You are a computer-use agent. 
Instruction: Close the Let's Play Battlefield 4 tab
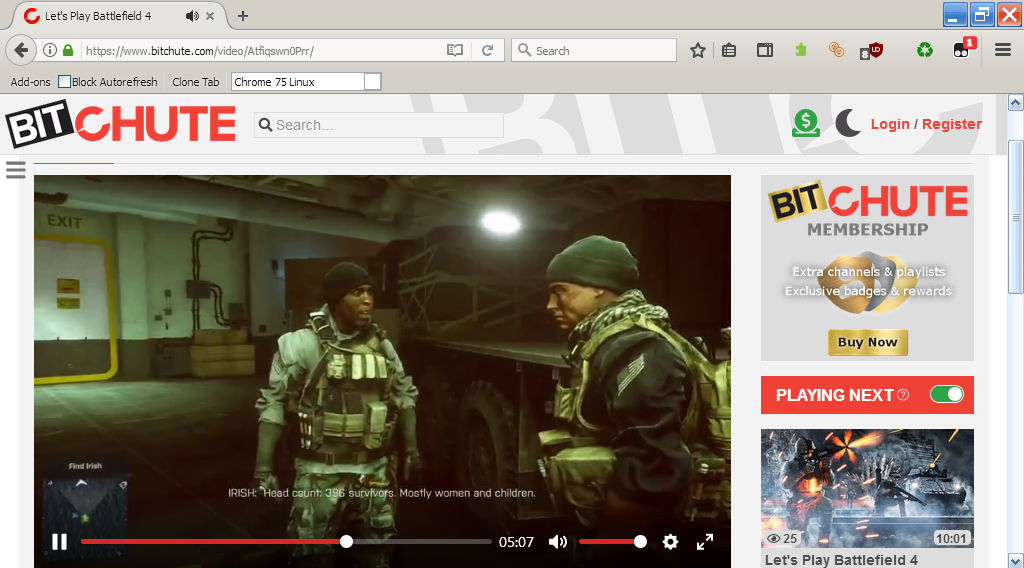coord(210,16)
